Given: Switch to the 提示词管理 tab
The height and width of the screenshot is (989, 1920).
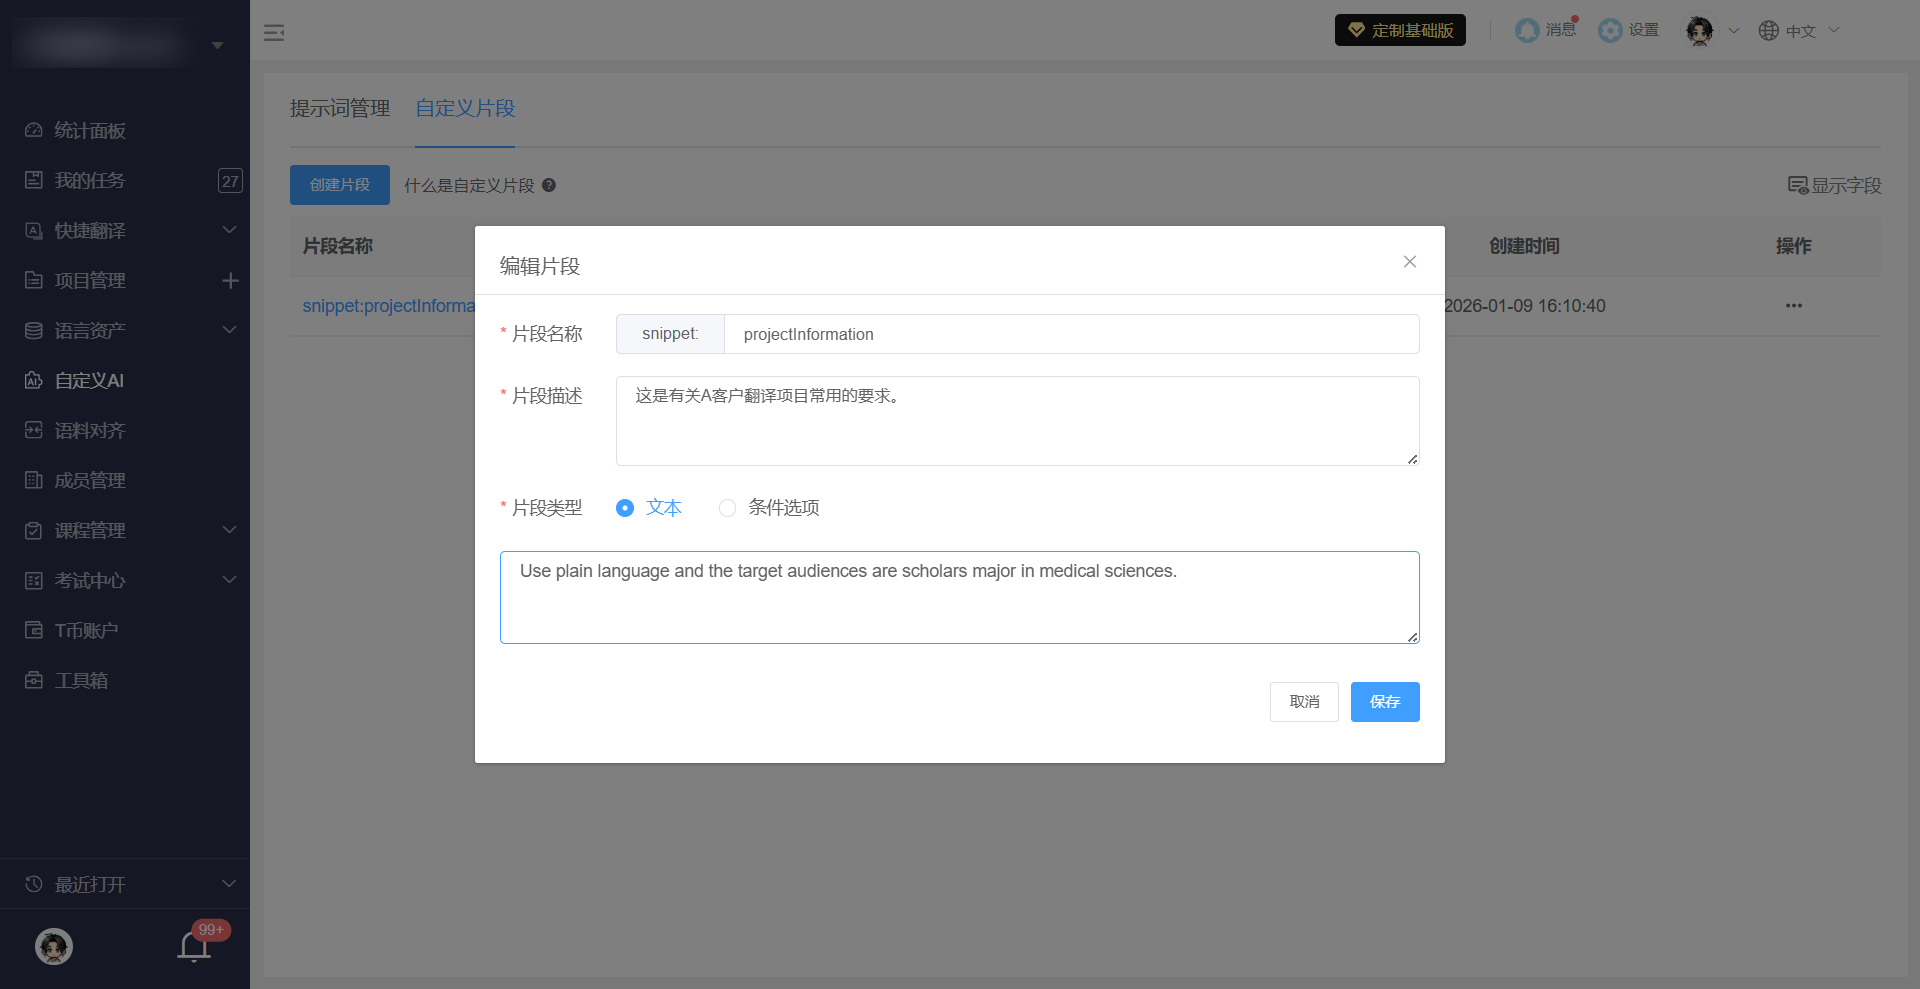Looking at the screenshot, I should point(340,108).
